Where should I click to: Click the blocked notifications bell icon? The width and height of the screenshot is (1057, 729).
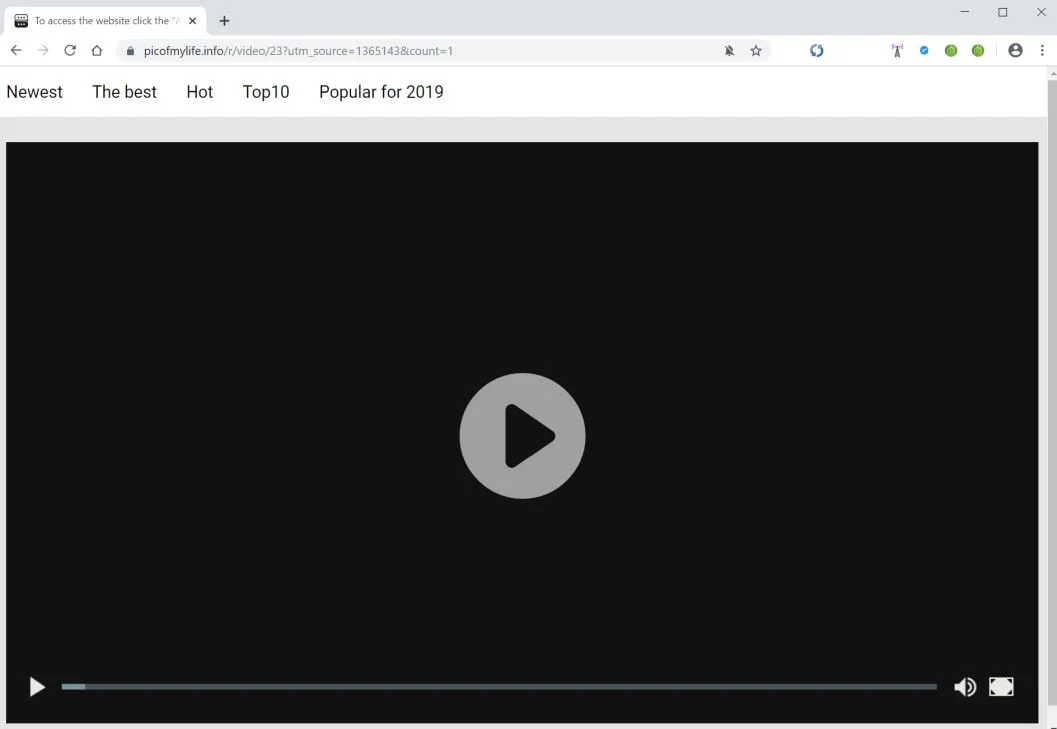[x=729, y=51]
